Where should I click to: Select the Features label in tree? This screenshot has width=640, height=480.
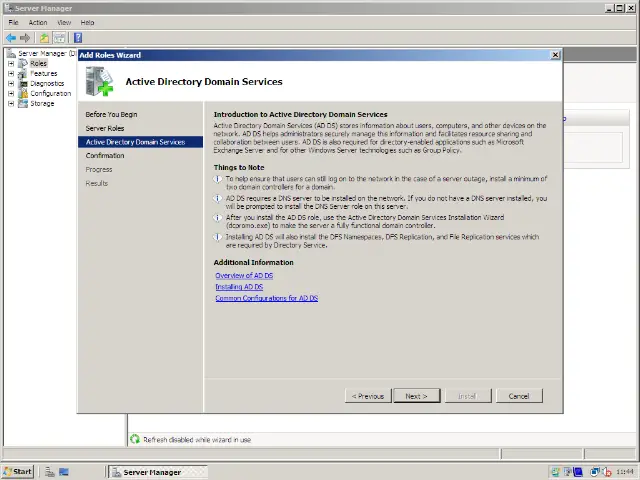(44, 73)
